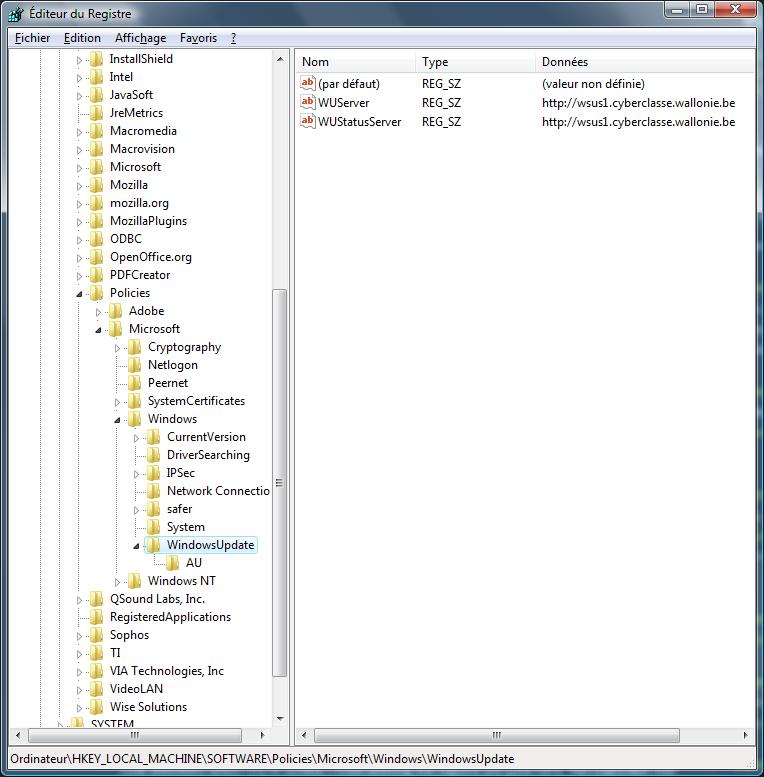The height and width of the screenshot is (777, 764).
Task: Sort values by the Type column header
Action: 475,61
